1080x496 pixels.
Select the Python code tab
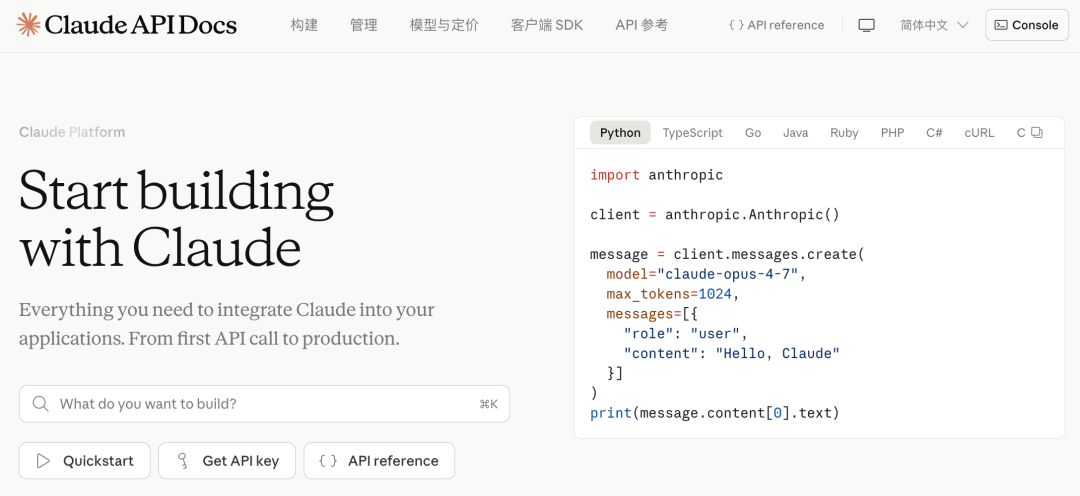(x=620, y=133)
